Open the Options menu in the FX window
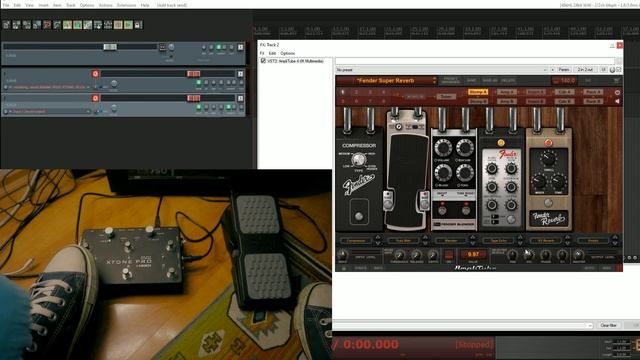 287,53
